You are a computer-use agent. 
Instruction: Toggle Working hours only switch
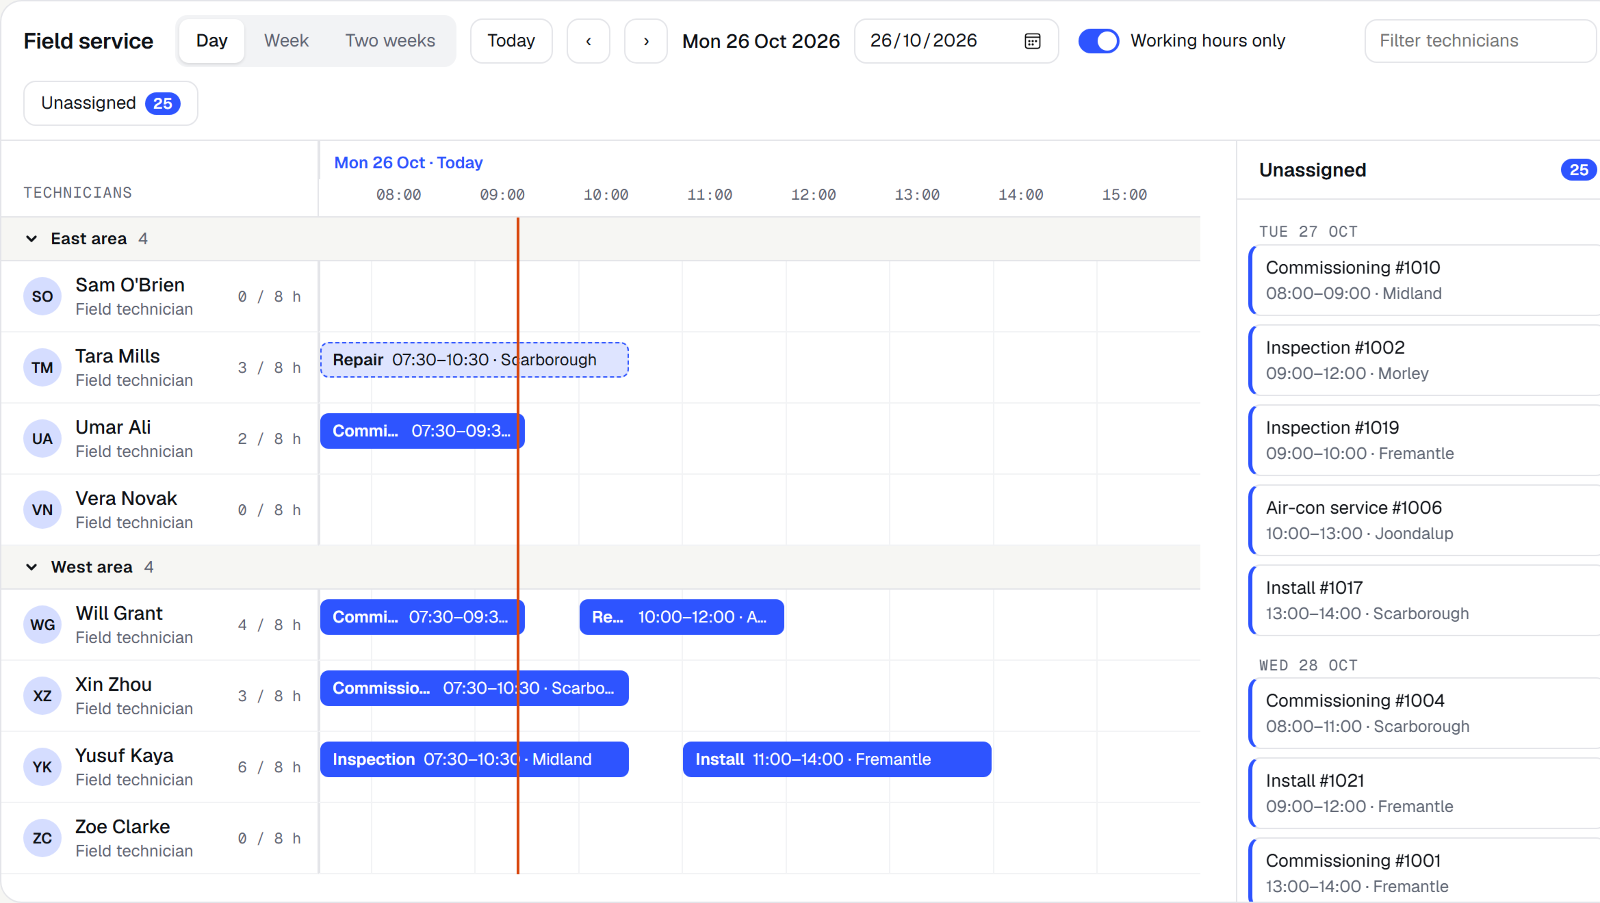coord(1099,41)
